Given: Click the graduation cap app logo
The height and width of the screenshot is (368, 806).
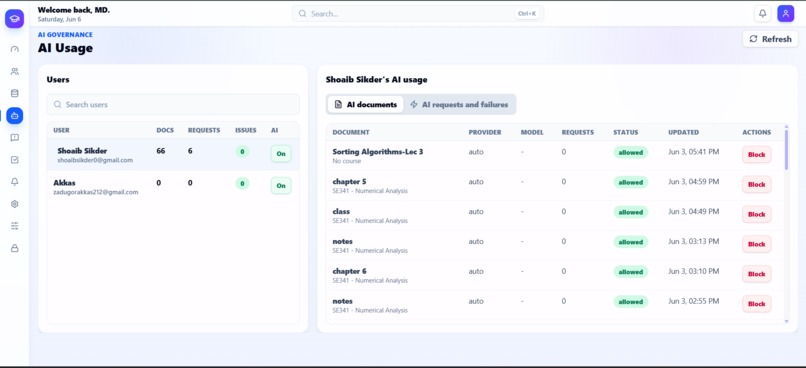Looking at the screenshot, I should click(x=14, y=19).
